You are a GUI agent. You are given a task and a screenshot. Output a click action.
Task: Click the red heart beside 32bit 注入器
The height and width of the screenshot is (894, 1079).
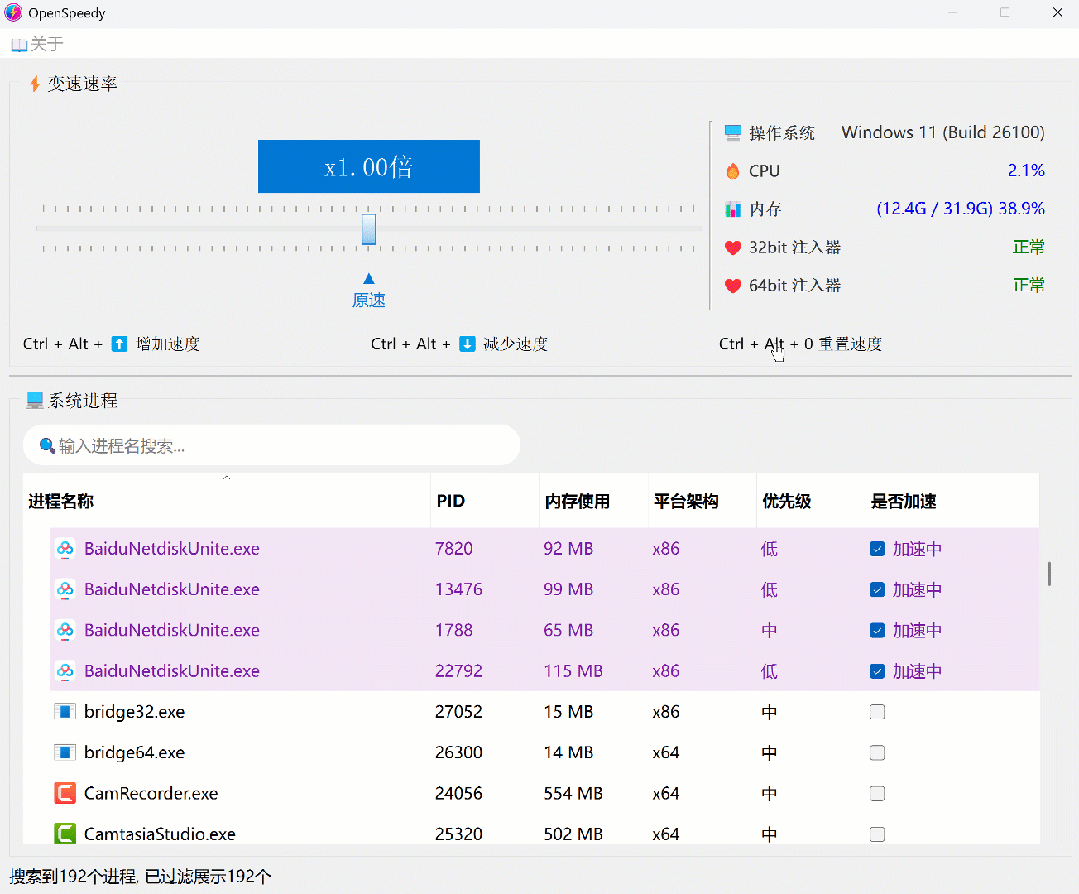point(733,247)
